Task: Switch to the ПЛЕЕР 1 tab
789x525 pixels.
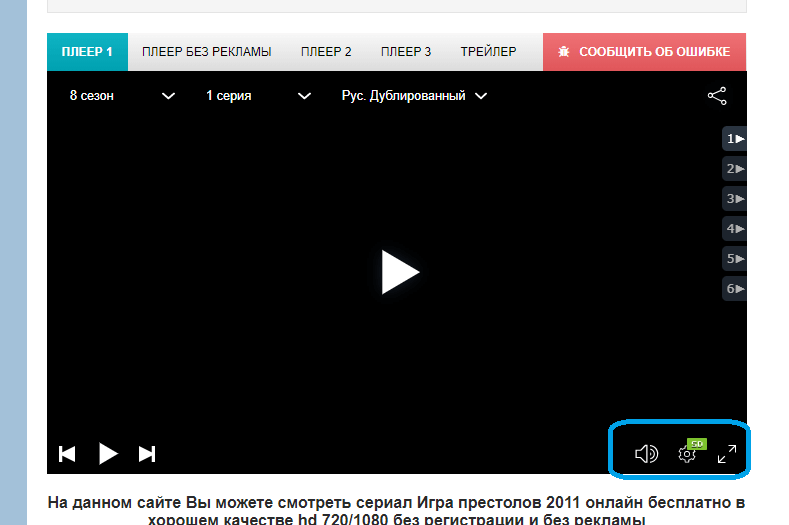Action: coord(87,52)
